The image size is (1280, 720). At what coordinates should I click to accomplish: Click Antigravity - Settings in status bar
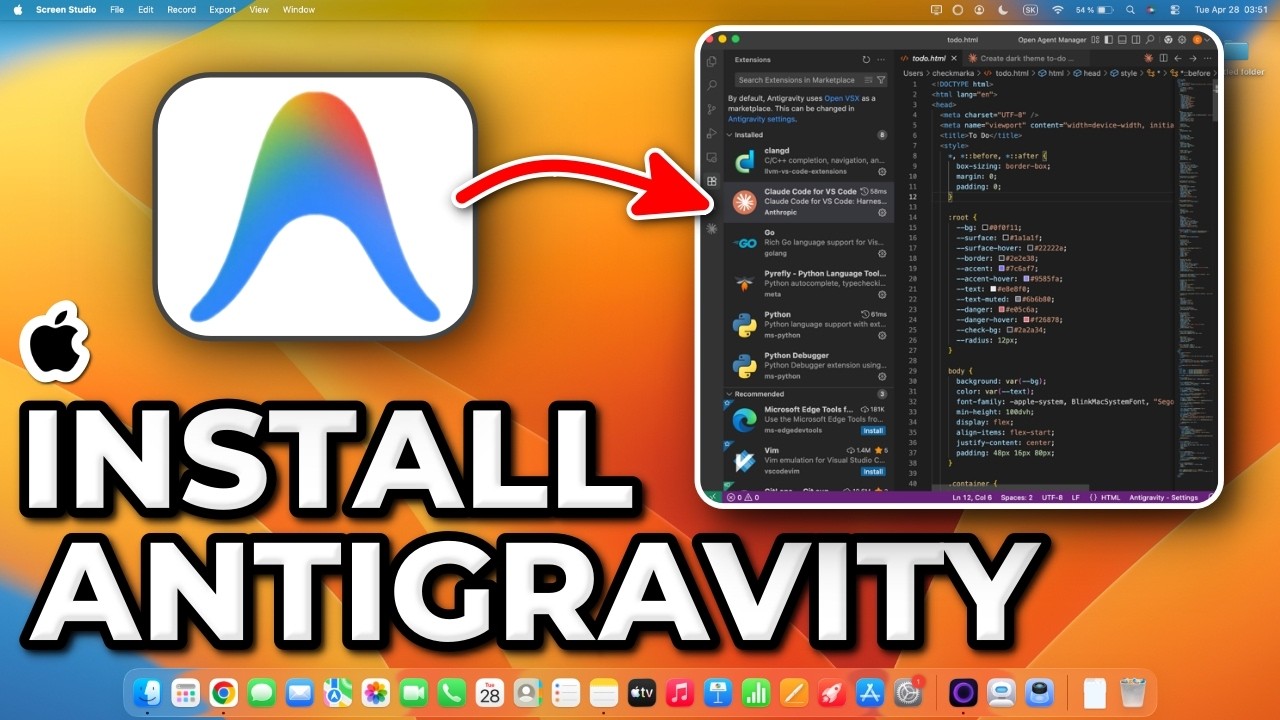click(x=1163, y=497)
